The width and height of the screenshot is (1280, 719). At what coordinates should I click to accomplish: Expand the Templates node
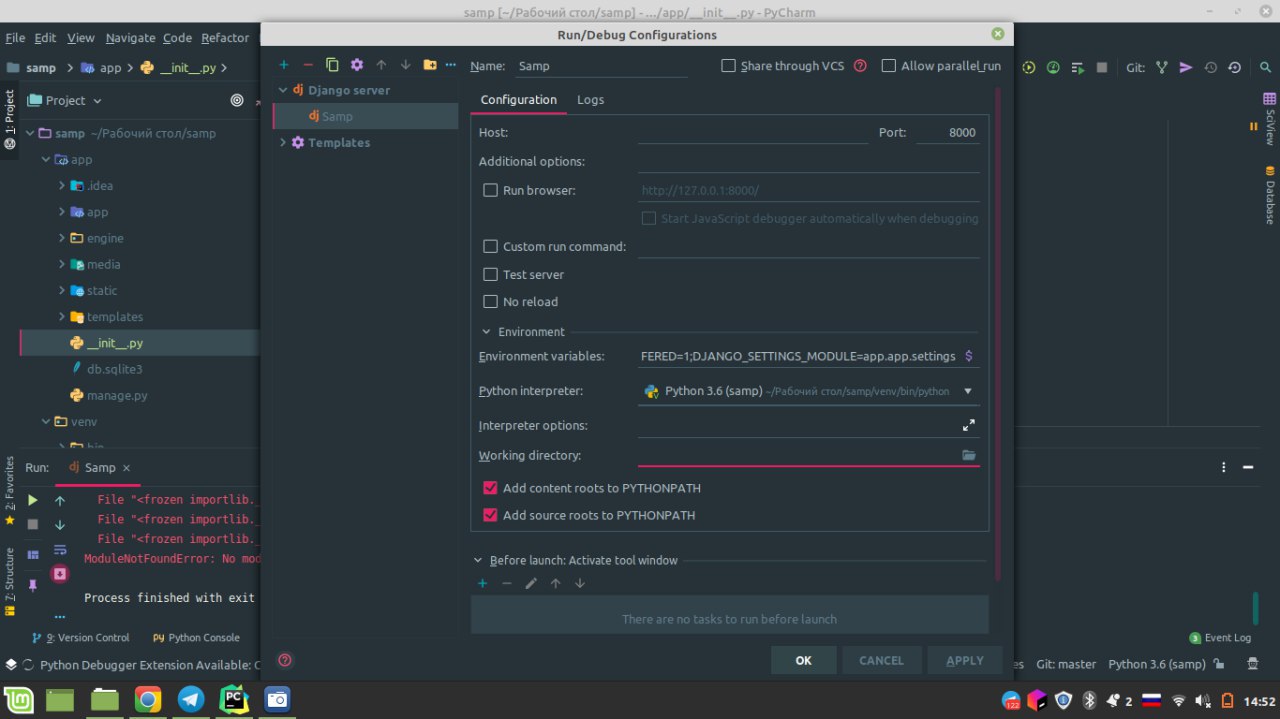tap(283, 142)
